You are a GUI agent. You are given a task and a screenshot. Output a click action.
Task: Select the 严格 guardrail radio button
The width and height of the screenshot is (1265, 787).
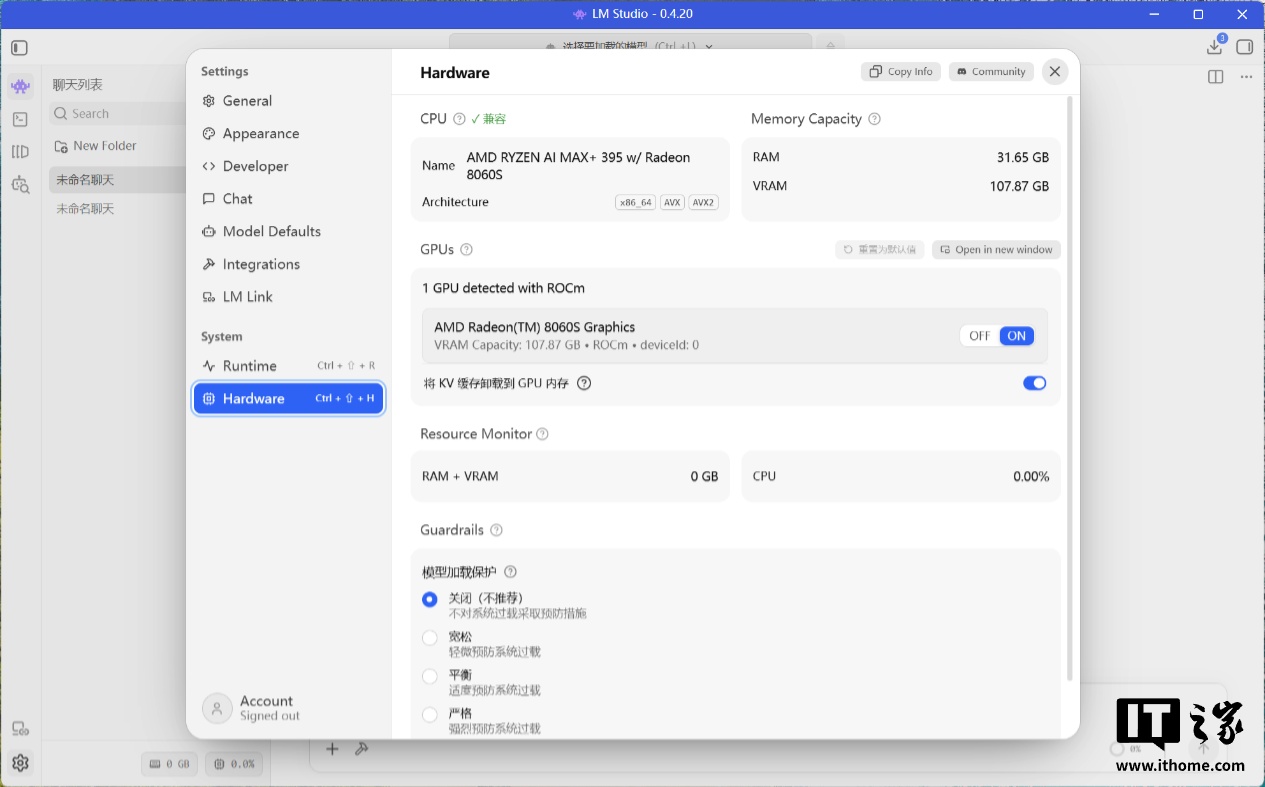(x=430, y=714)
